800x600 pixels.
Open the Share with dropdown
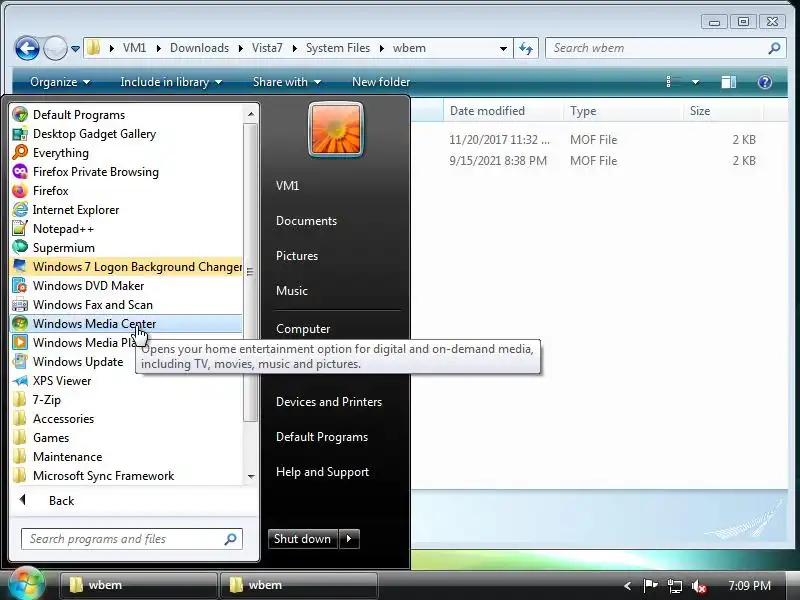coord(287,82)
